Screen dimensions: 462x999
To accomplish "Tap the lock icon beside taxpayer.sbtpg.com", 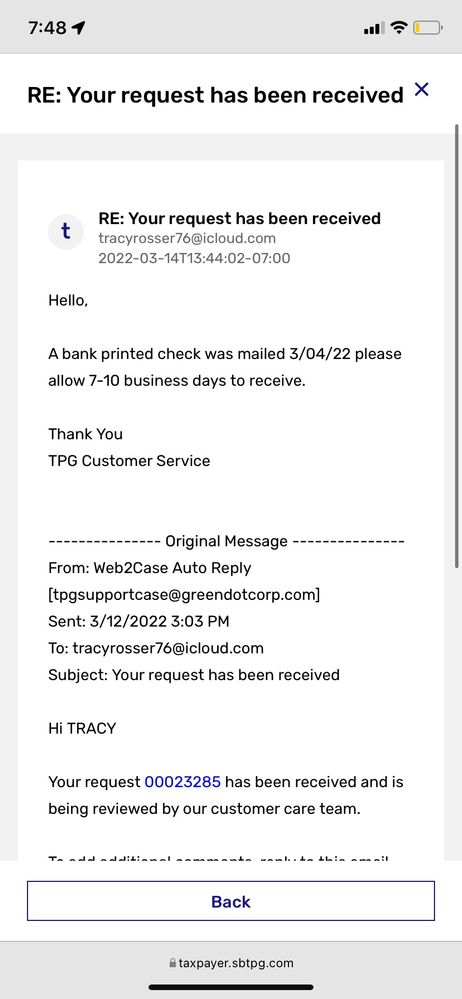I will (x=173, y=963).
